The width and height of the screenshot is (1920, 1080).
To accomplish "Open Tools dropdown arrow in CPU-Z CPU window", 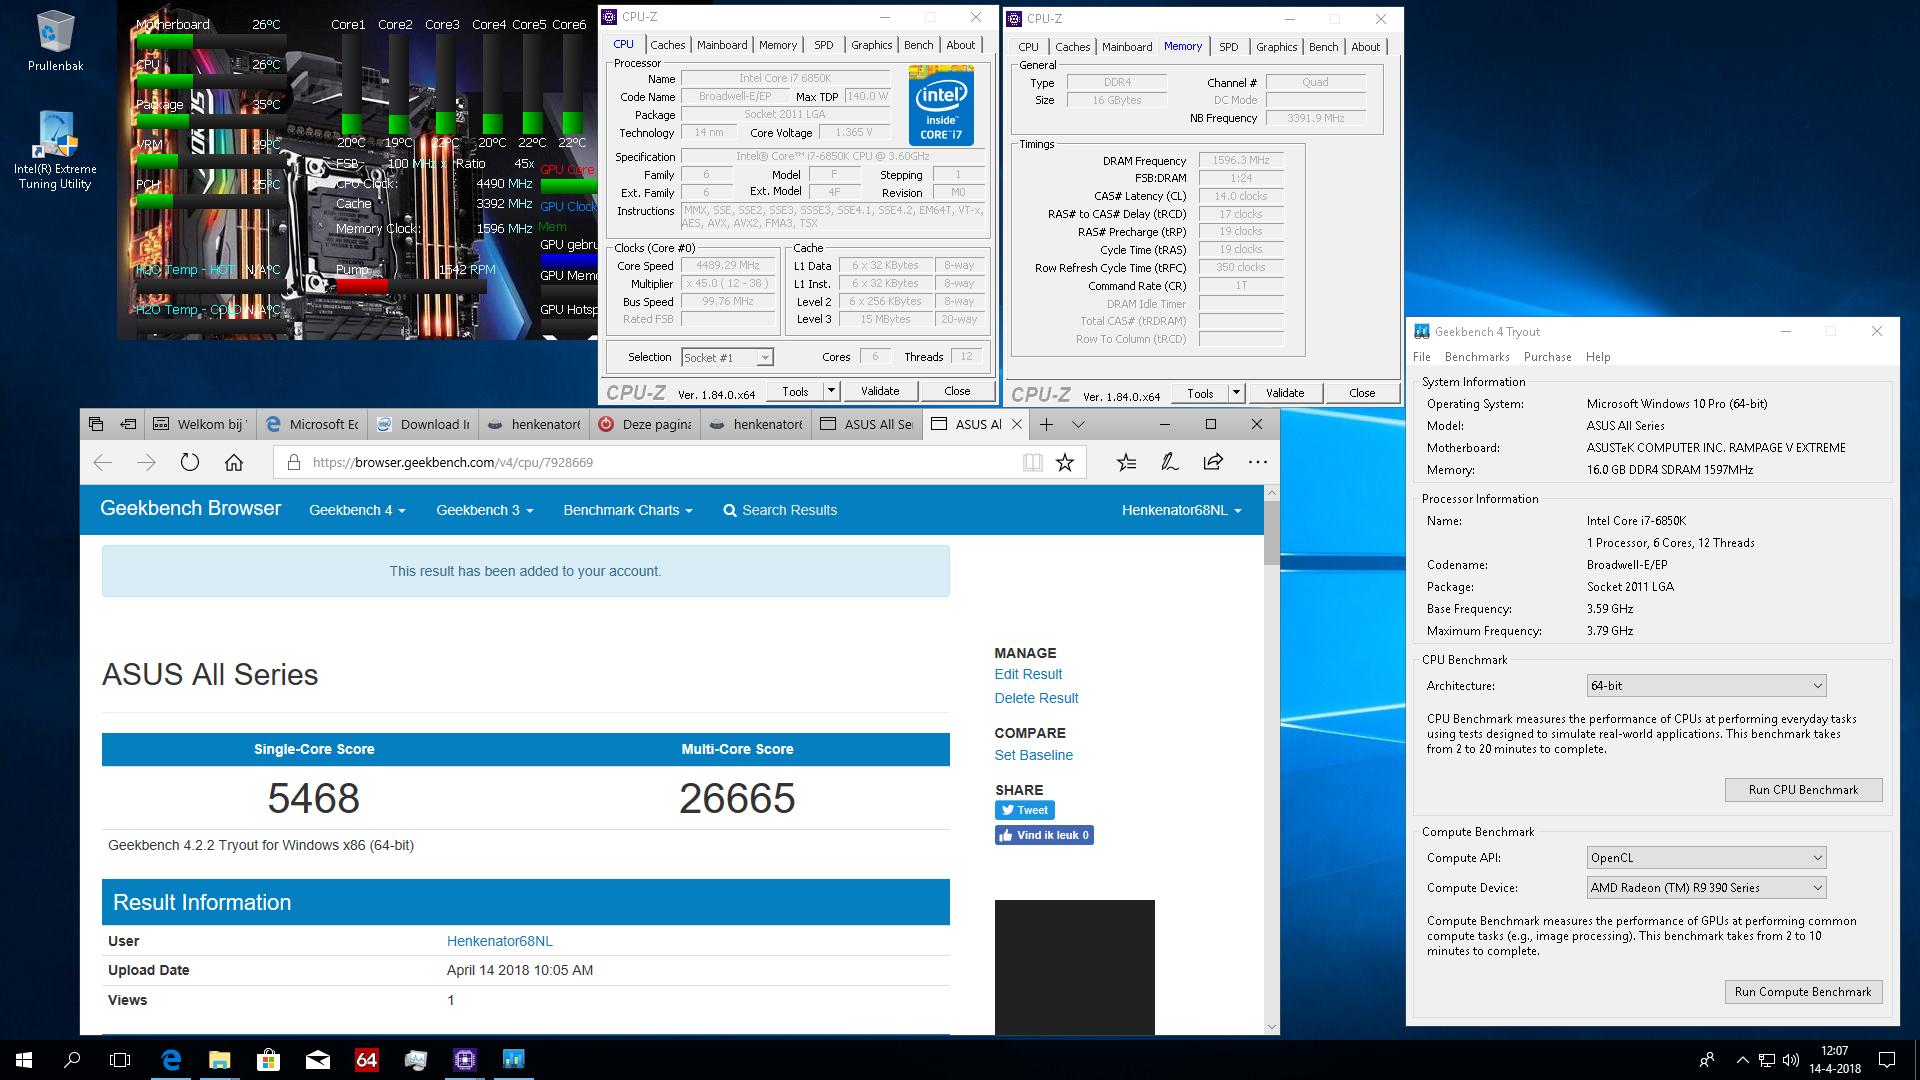I will (x=831, y=391).
